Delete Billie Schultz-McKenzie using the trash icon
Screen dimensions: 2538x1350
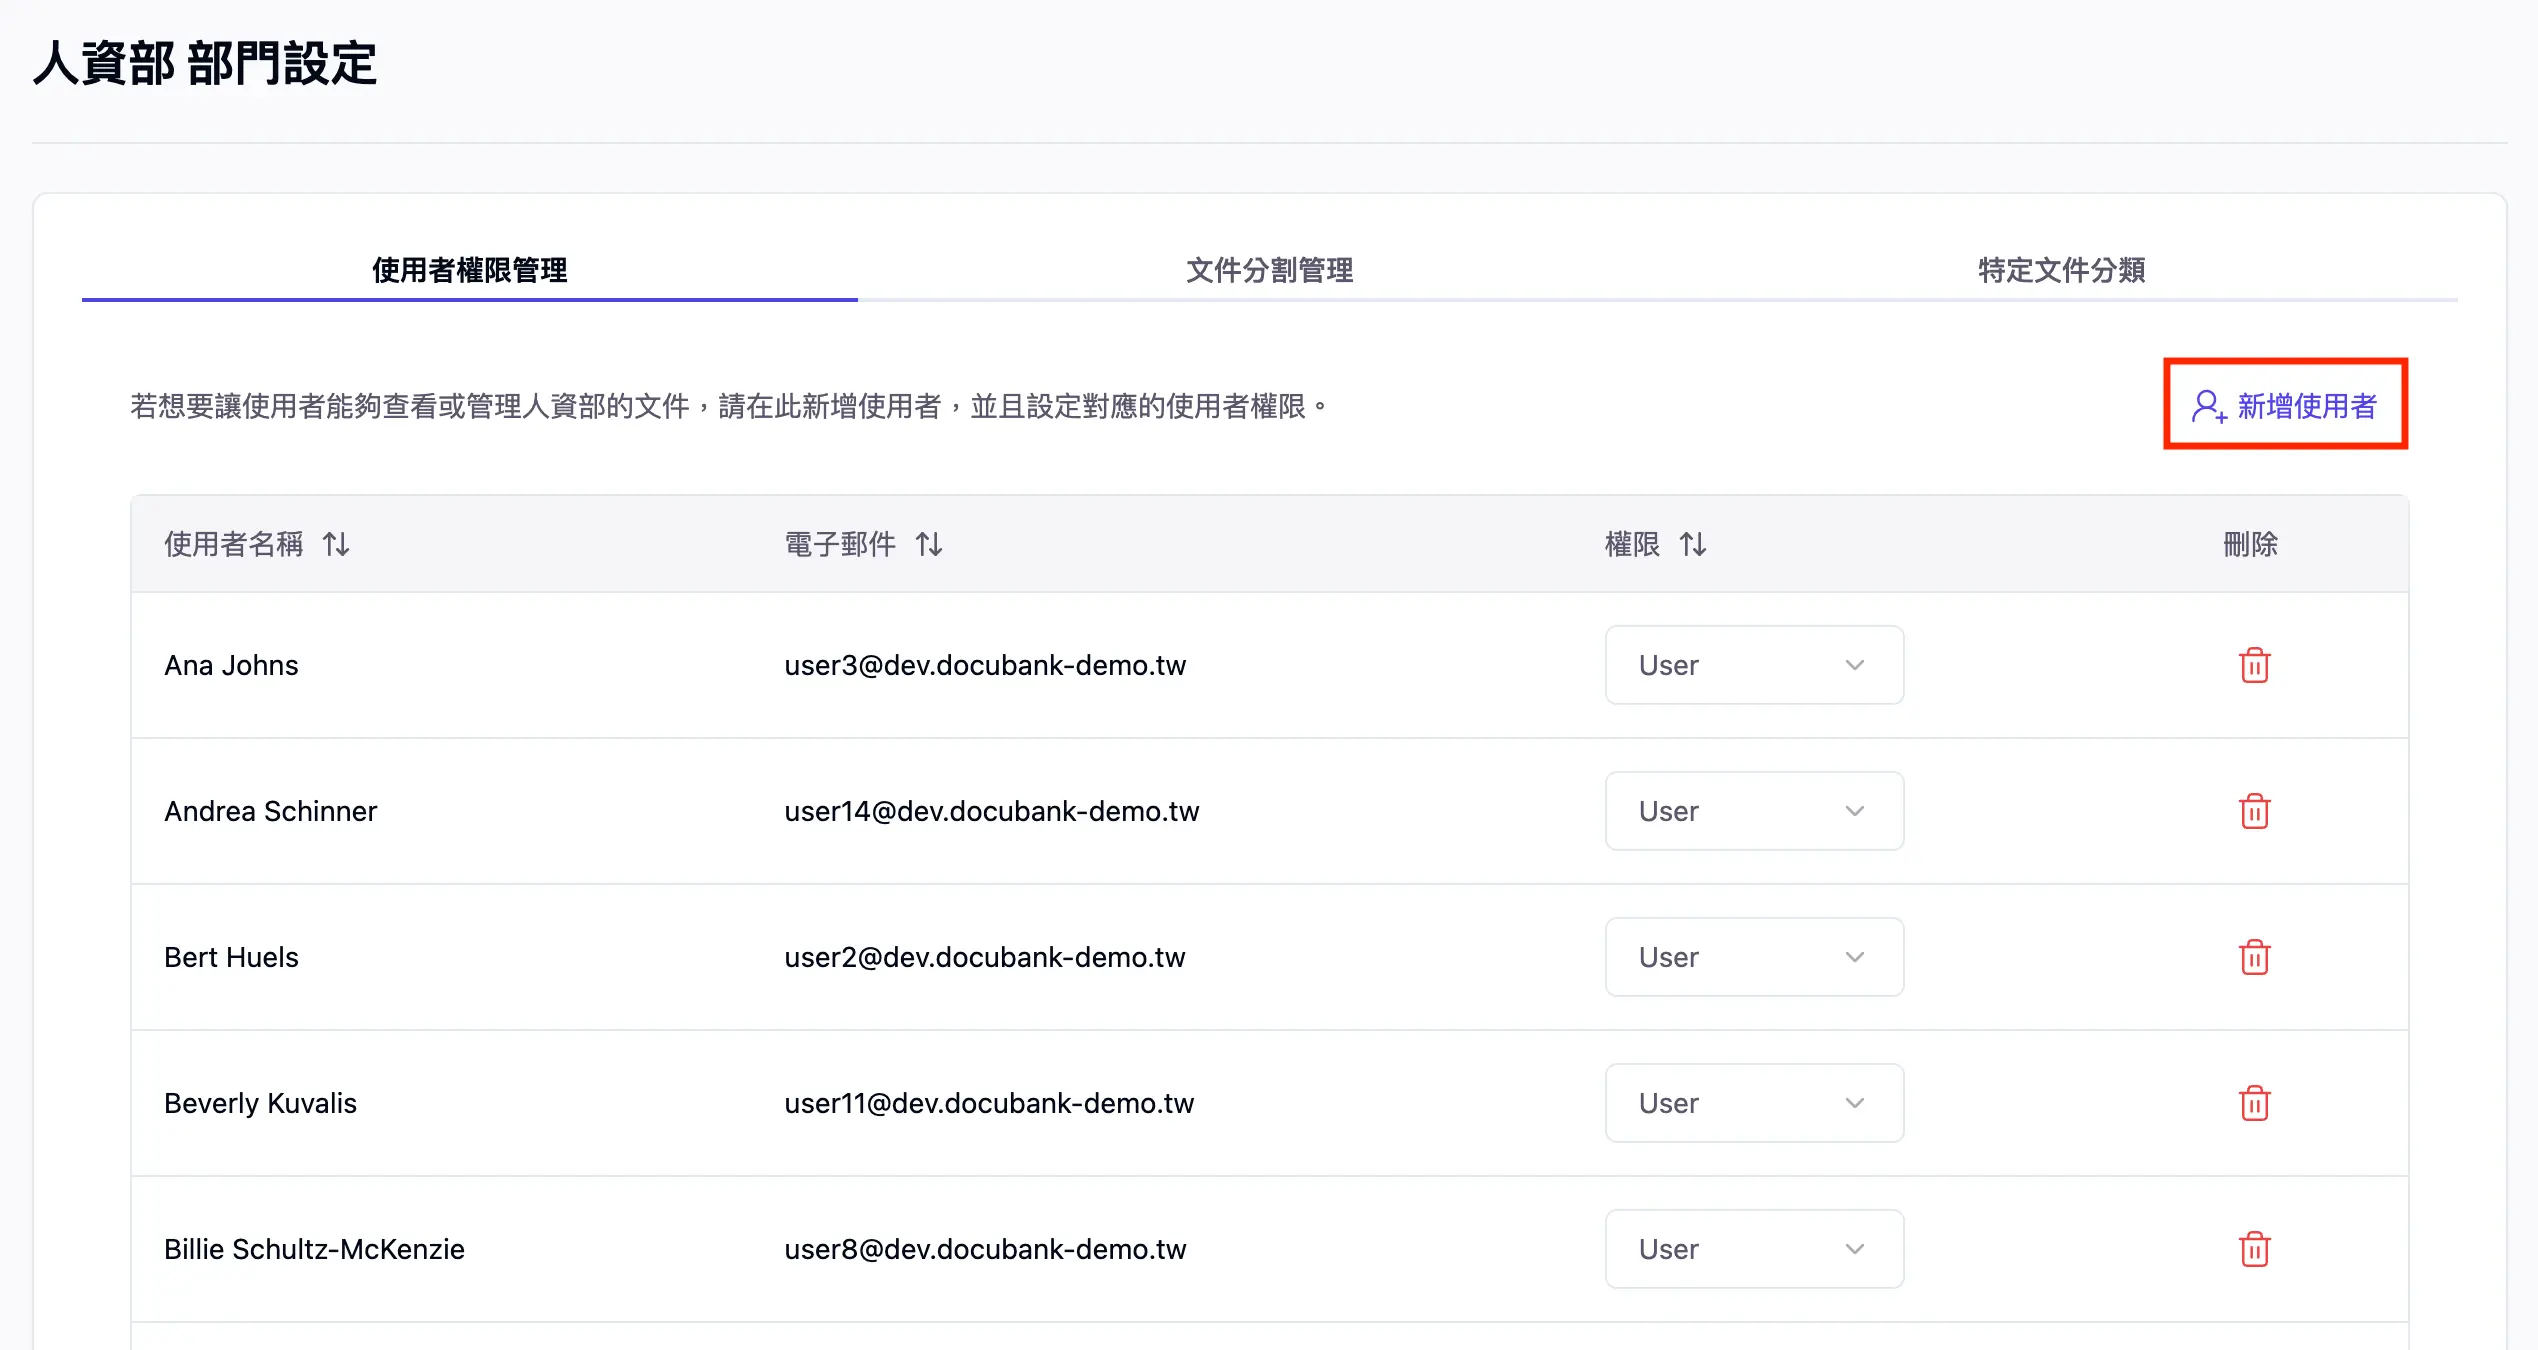click(2254, 1249)
